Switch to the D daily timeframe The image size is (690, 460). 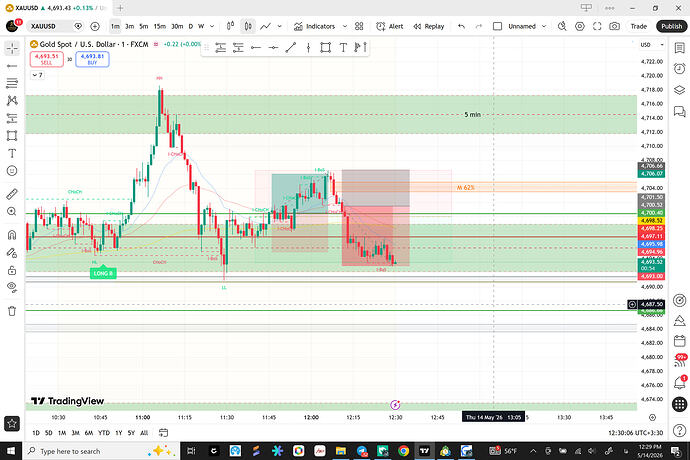click(x=191, y=26)
